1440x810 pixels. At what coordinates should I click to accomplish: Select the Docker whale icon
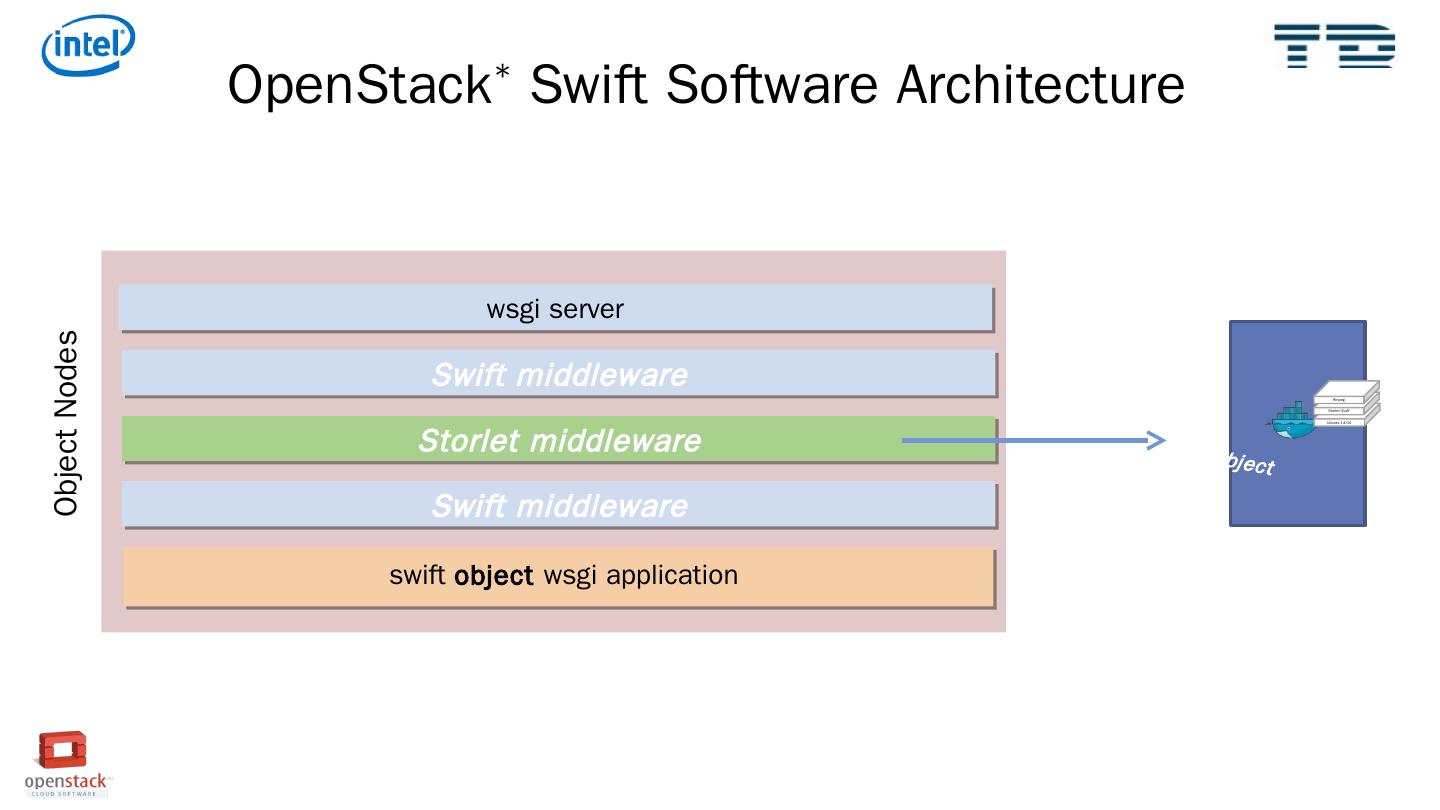(x=1293, y=421)
